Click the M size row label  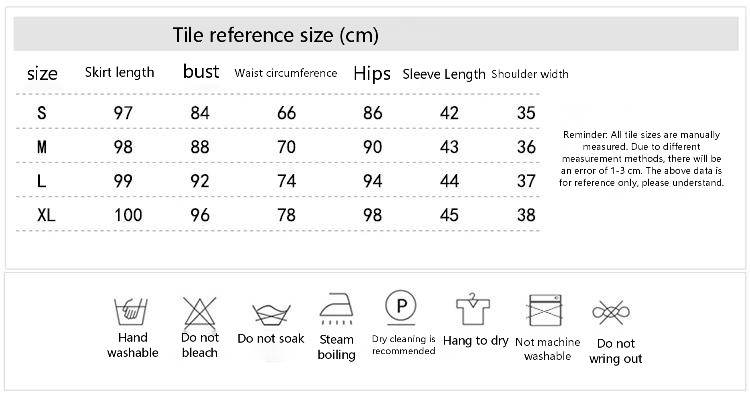[x=42, y=147]
